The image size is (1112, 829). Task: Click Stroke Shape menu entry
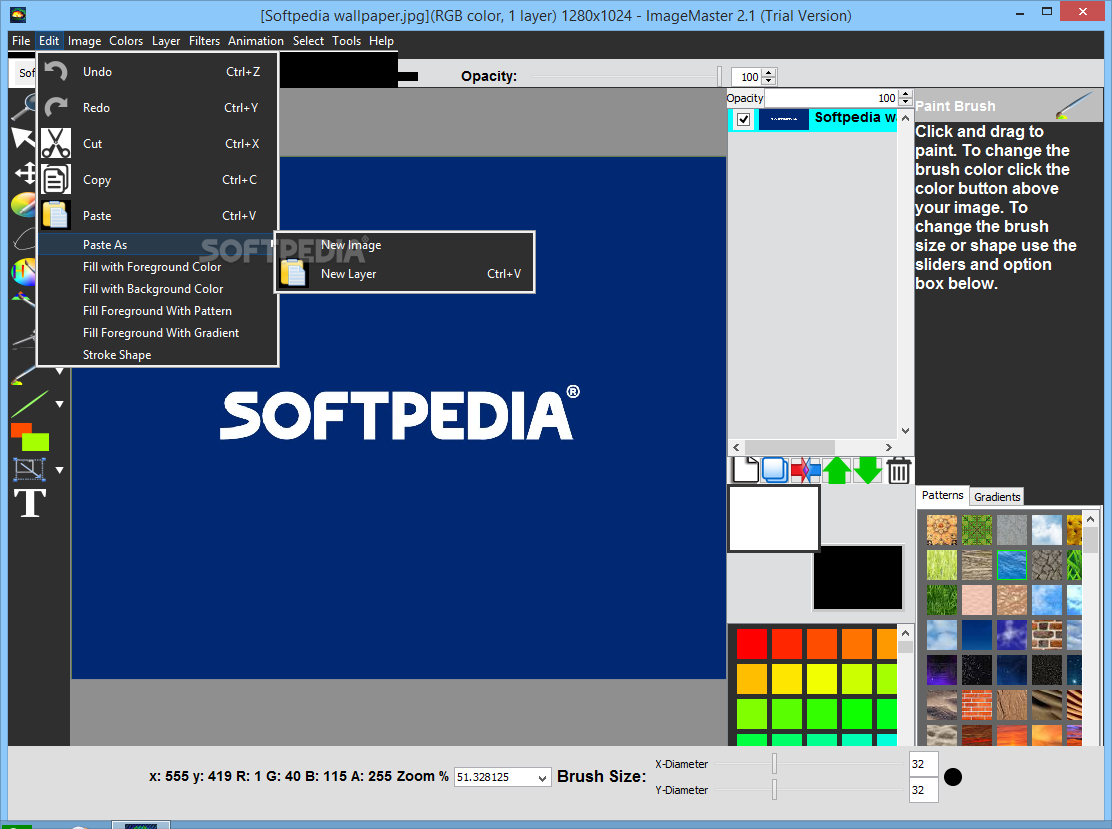pos(157,355)
